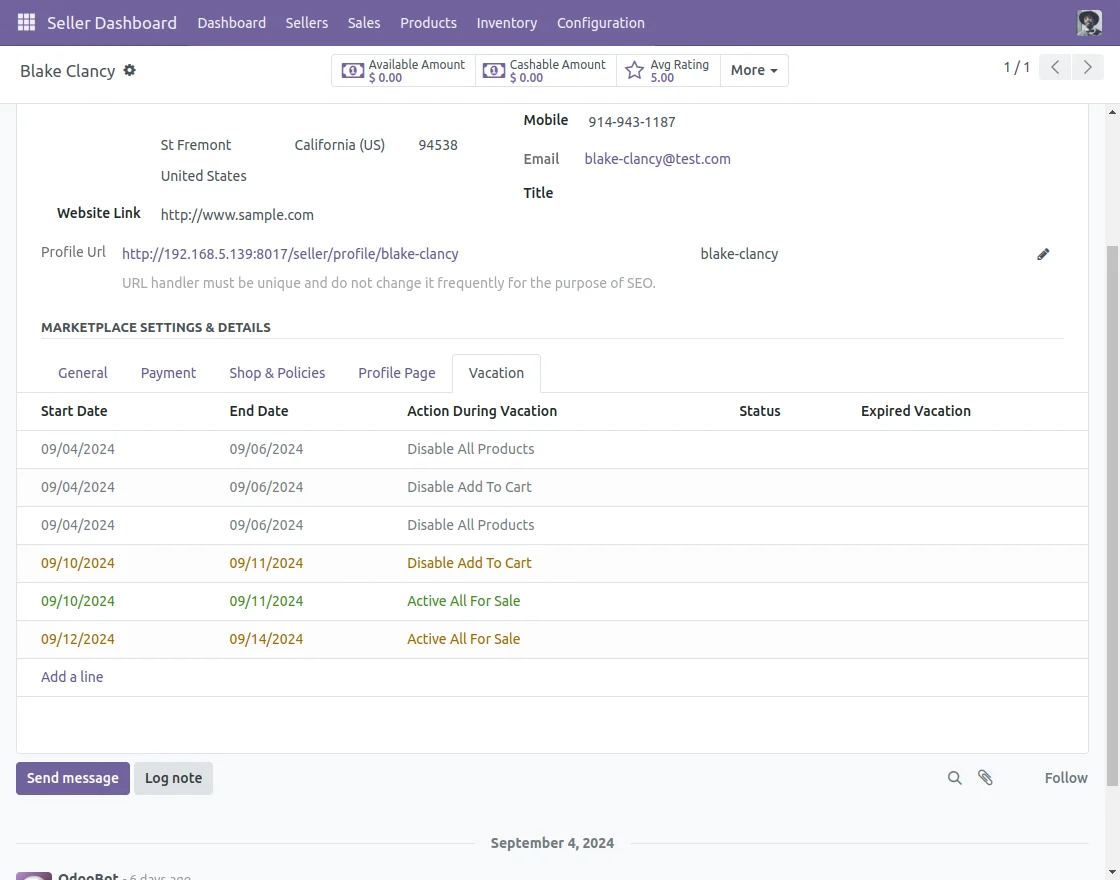Viewport: 1120px width, 880px height.
Task: Open the Configuration menu
Action: [x=600, y=22]
